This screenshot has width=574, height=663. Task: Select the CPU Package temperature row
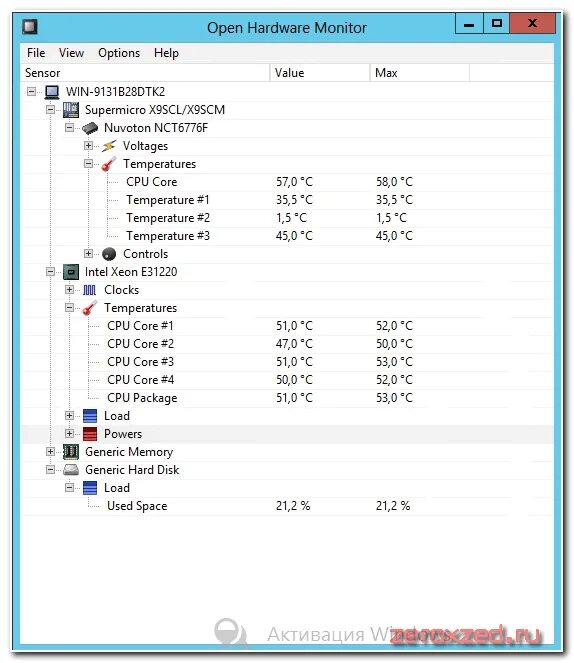click(287, 398)
